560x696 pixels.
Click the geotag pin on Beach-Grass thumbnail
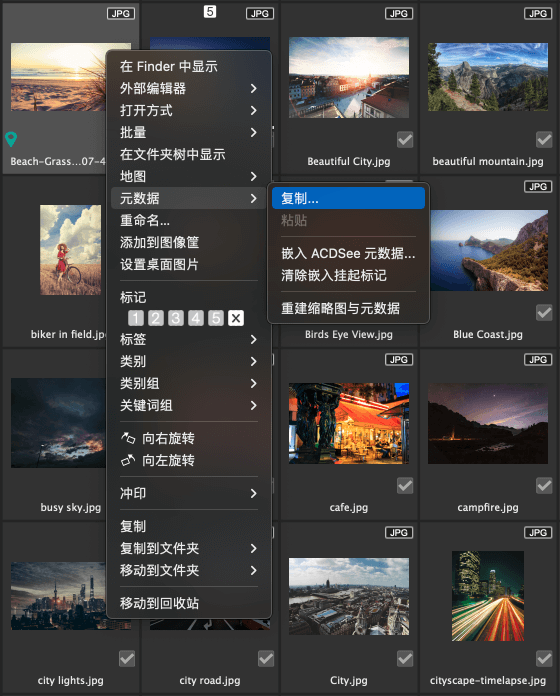point(11,139)
